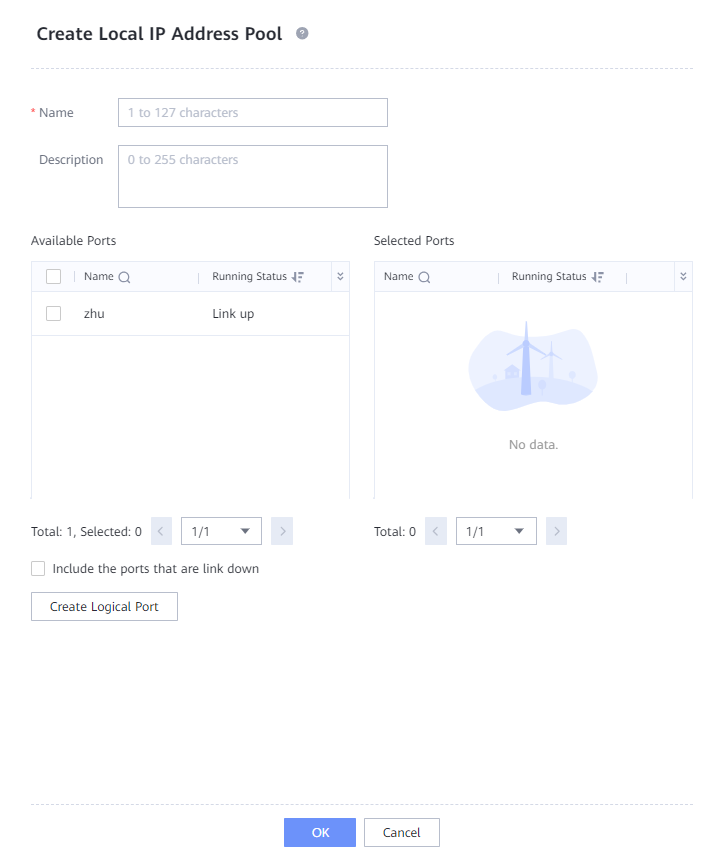Expand the Available Ports column options chevron
Image resolution: width=709 pixels, height=860 pixels.
pos(340,277)
